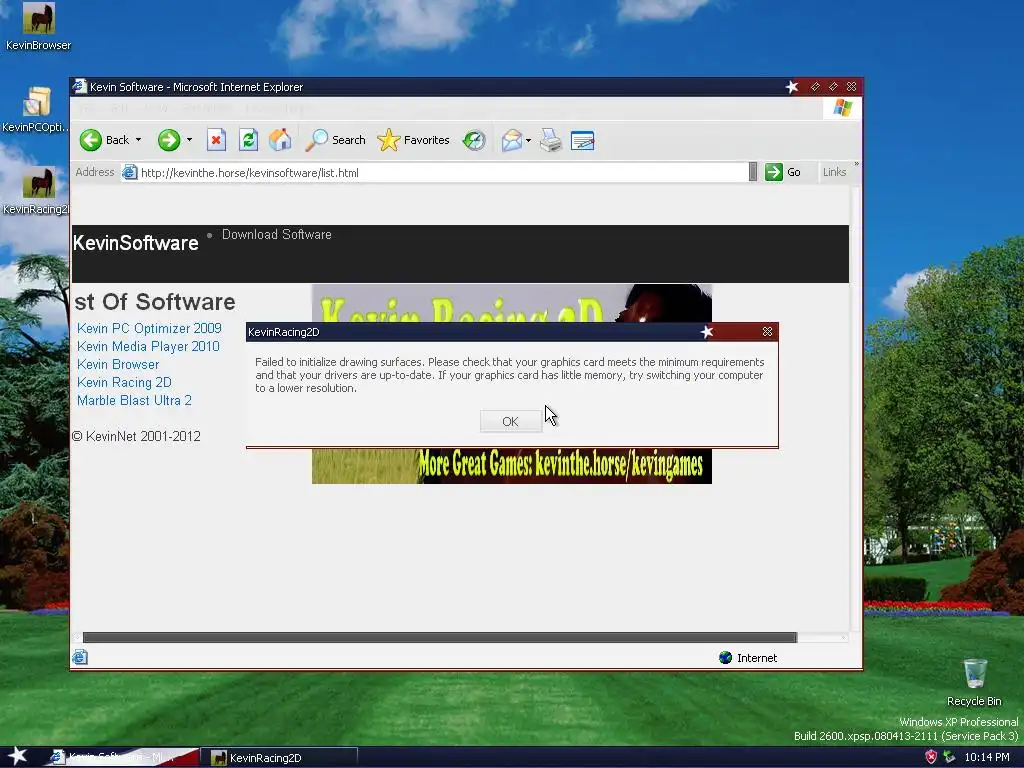Refresh the page with the green arrows icon

coord(248,140)
